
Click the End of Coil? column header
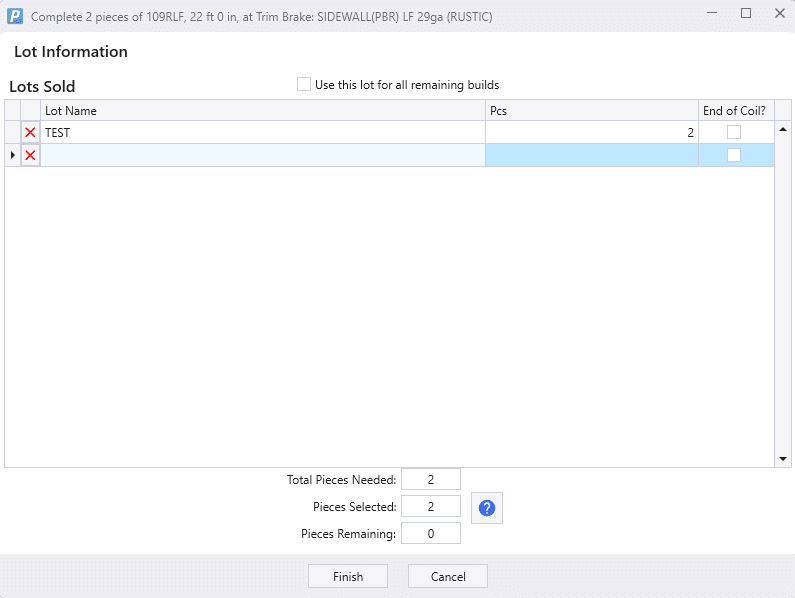[734, 111]
